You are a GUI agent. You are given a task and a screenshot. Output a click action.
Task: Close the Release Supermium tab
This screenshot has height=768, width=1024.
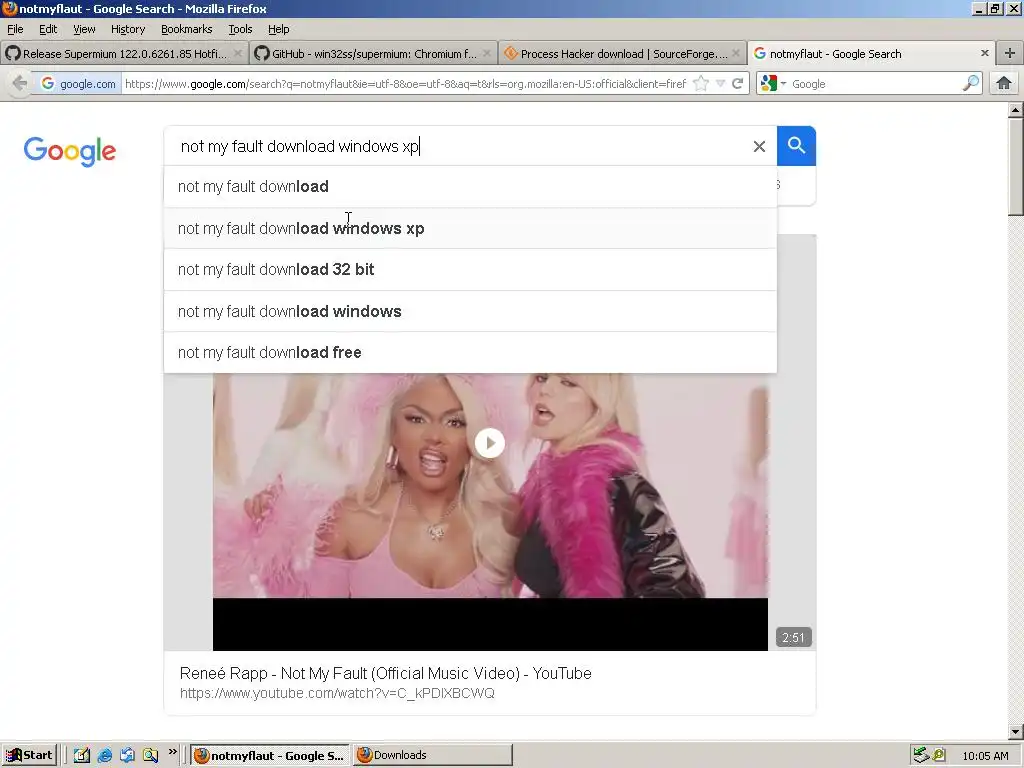238,54
